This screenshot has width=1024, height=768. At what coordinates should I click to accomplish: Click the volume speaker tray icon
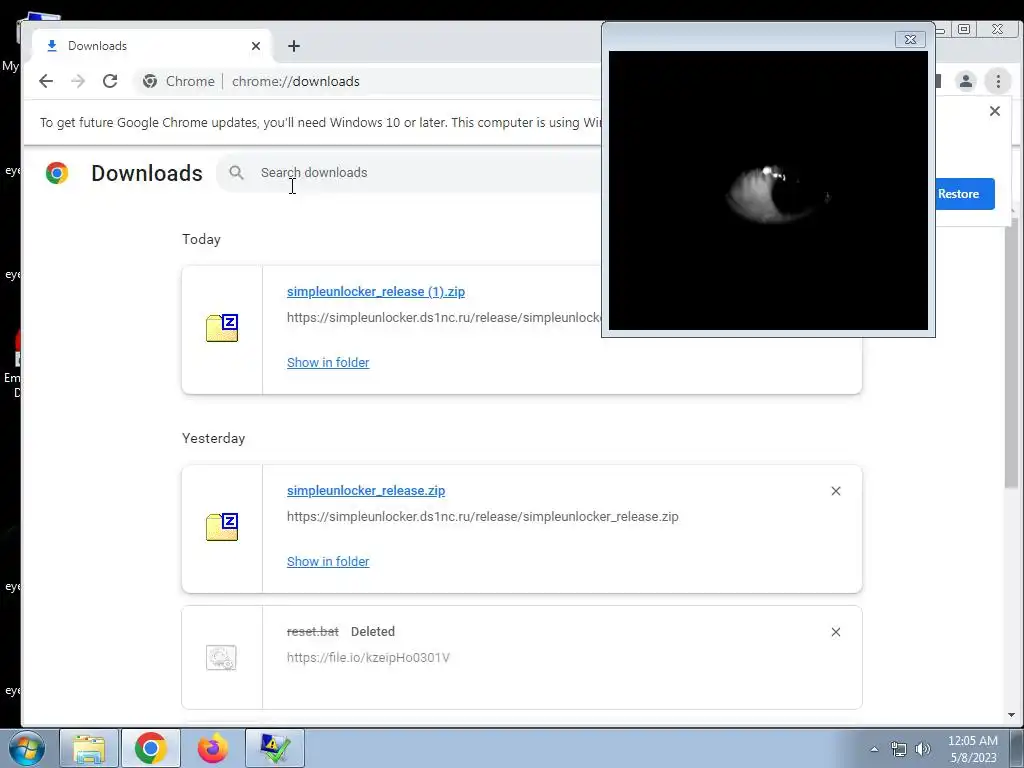click(923, 749)
